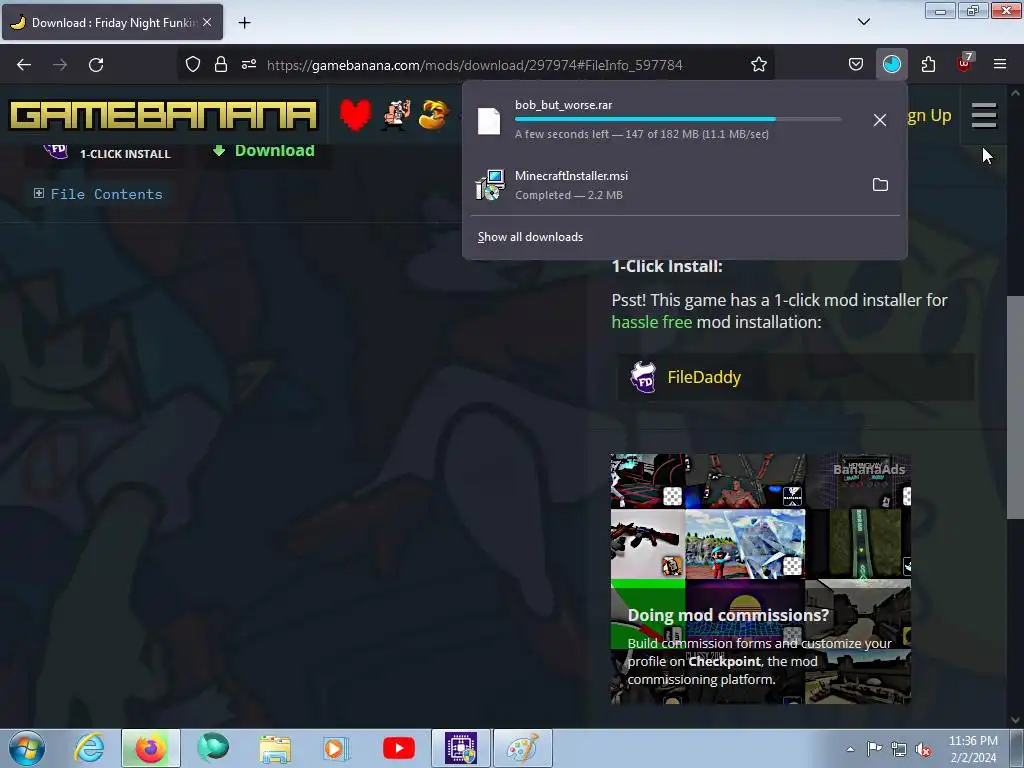Click the network tray icon
Screen dimensions: 1024x768
point(899,750)
